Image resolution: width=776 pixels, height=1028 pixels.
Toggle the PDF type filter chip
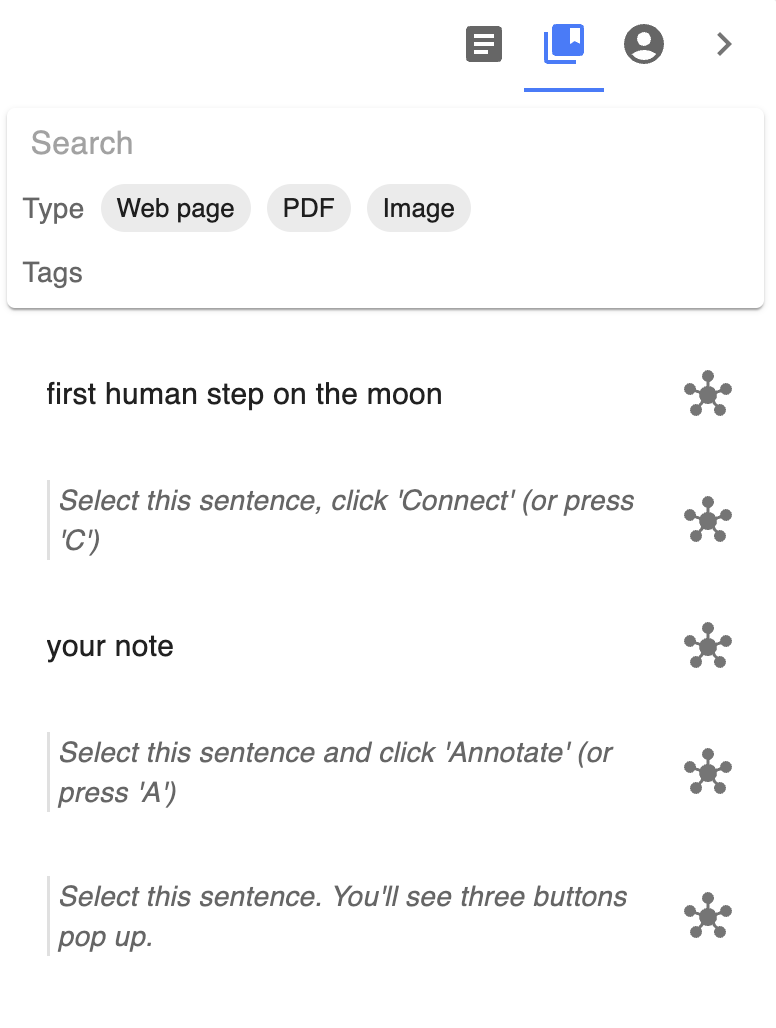tap(309, 208)
